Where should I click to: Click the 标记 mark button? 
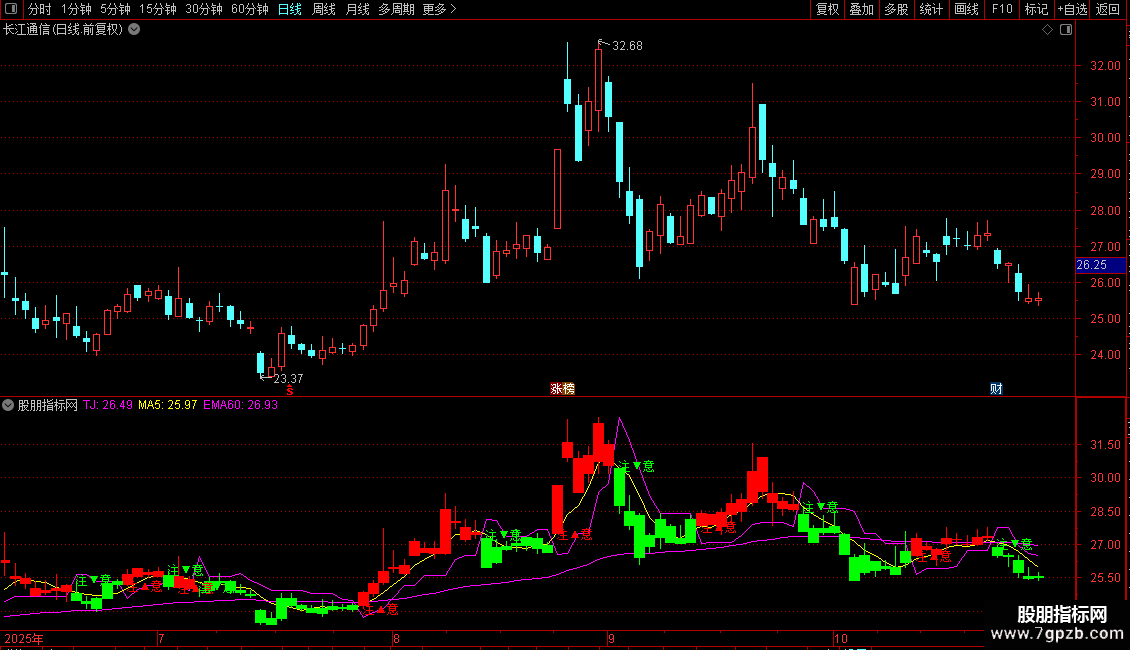click(x=1036, y=9)
